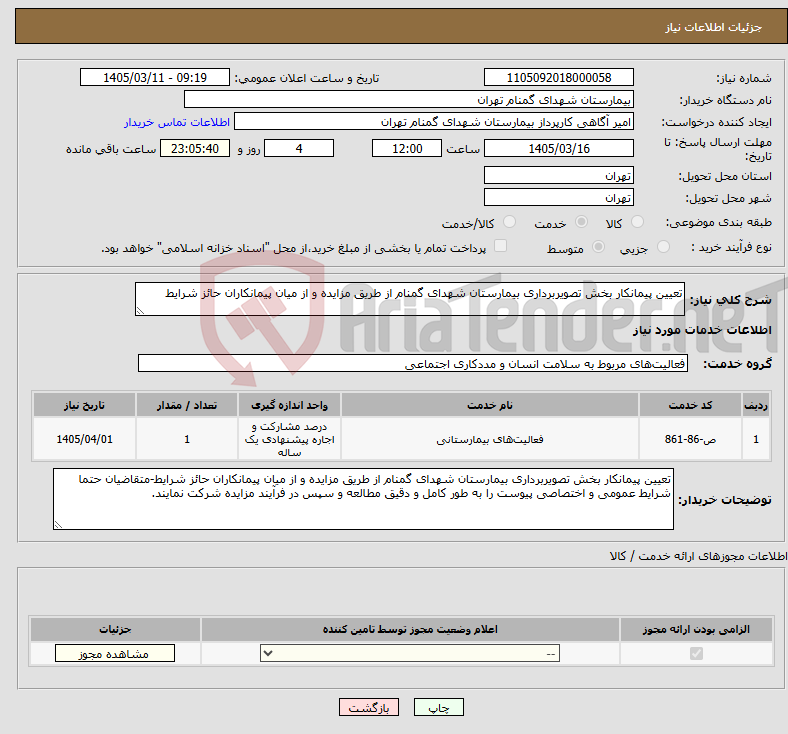
Task: Click the شهر محل تحویل field
Action: [x=558, y=197]
